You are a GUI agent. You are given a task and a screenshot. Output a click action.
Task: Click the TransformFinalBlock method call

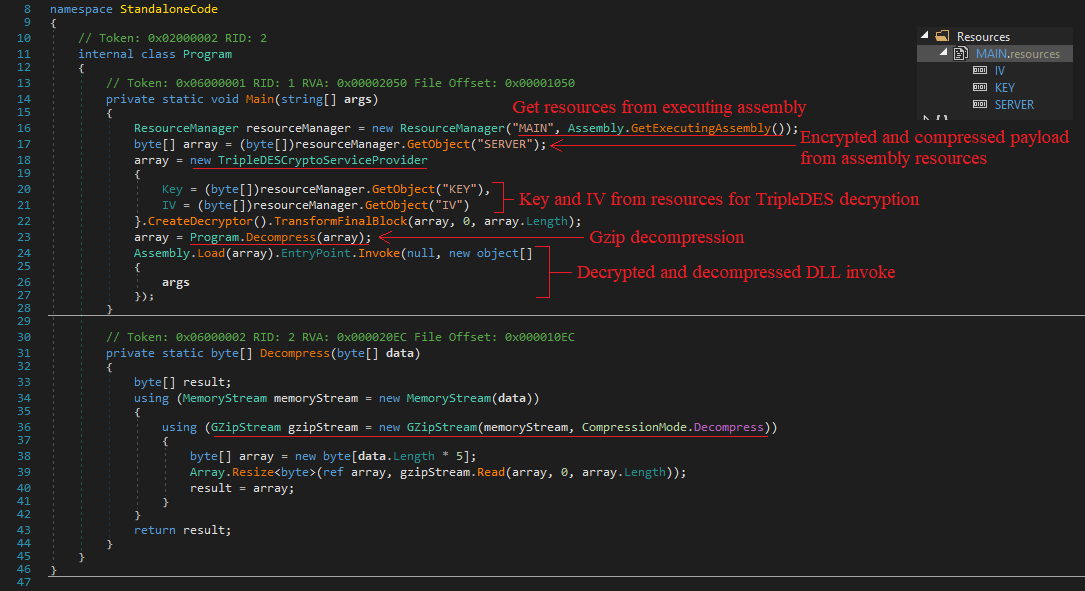tap(340, 221)
